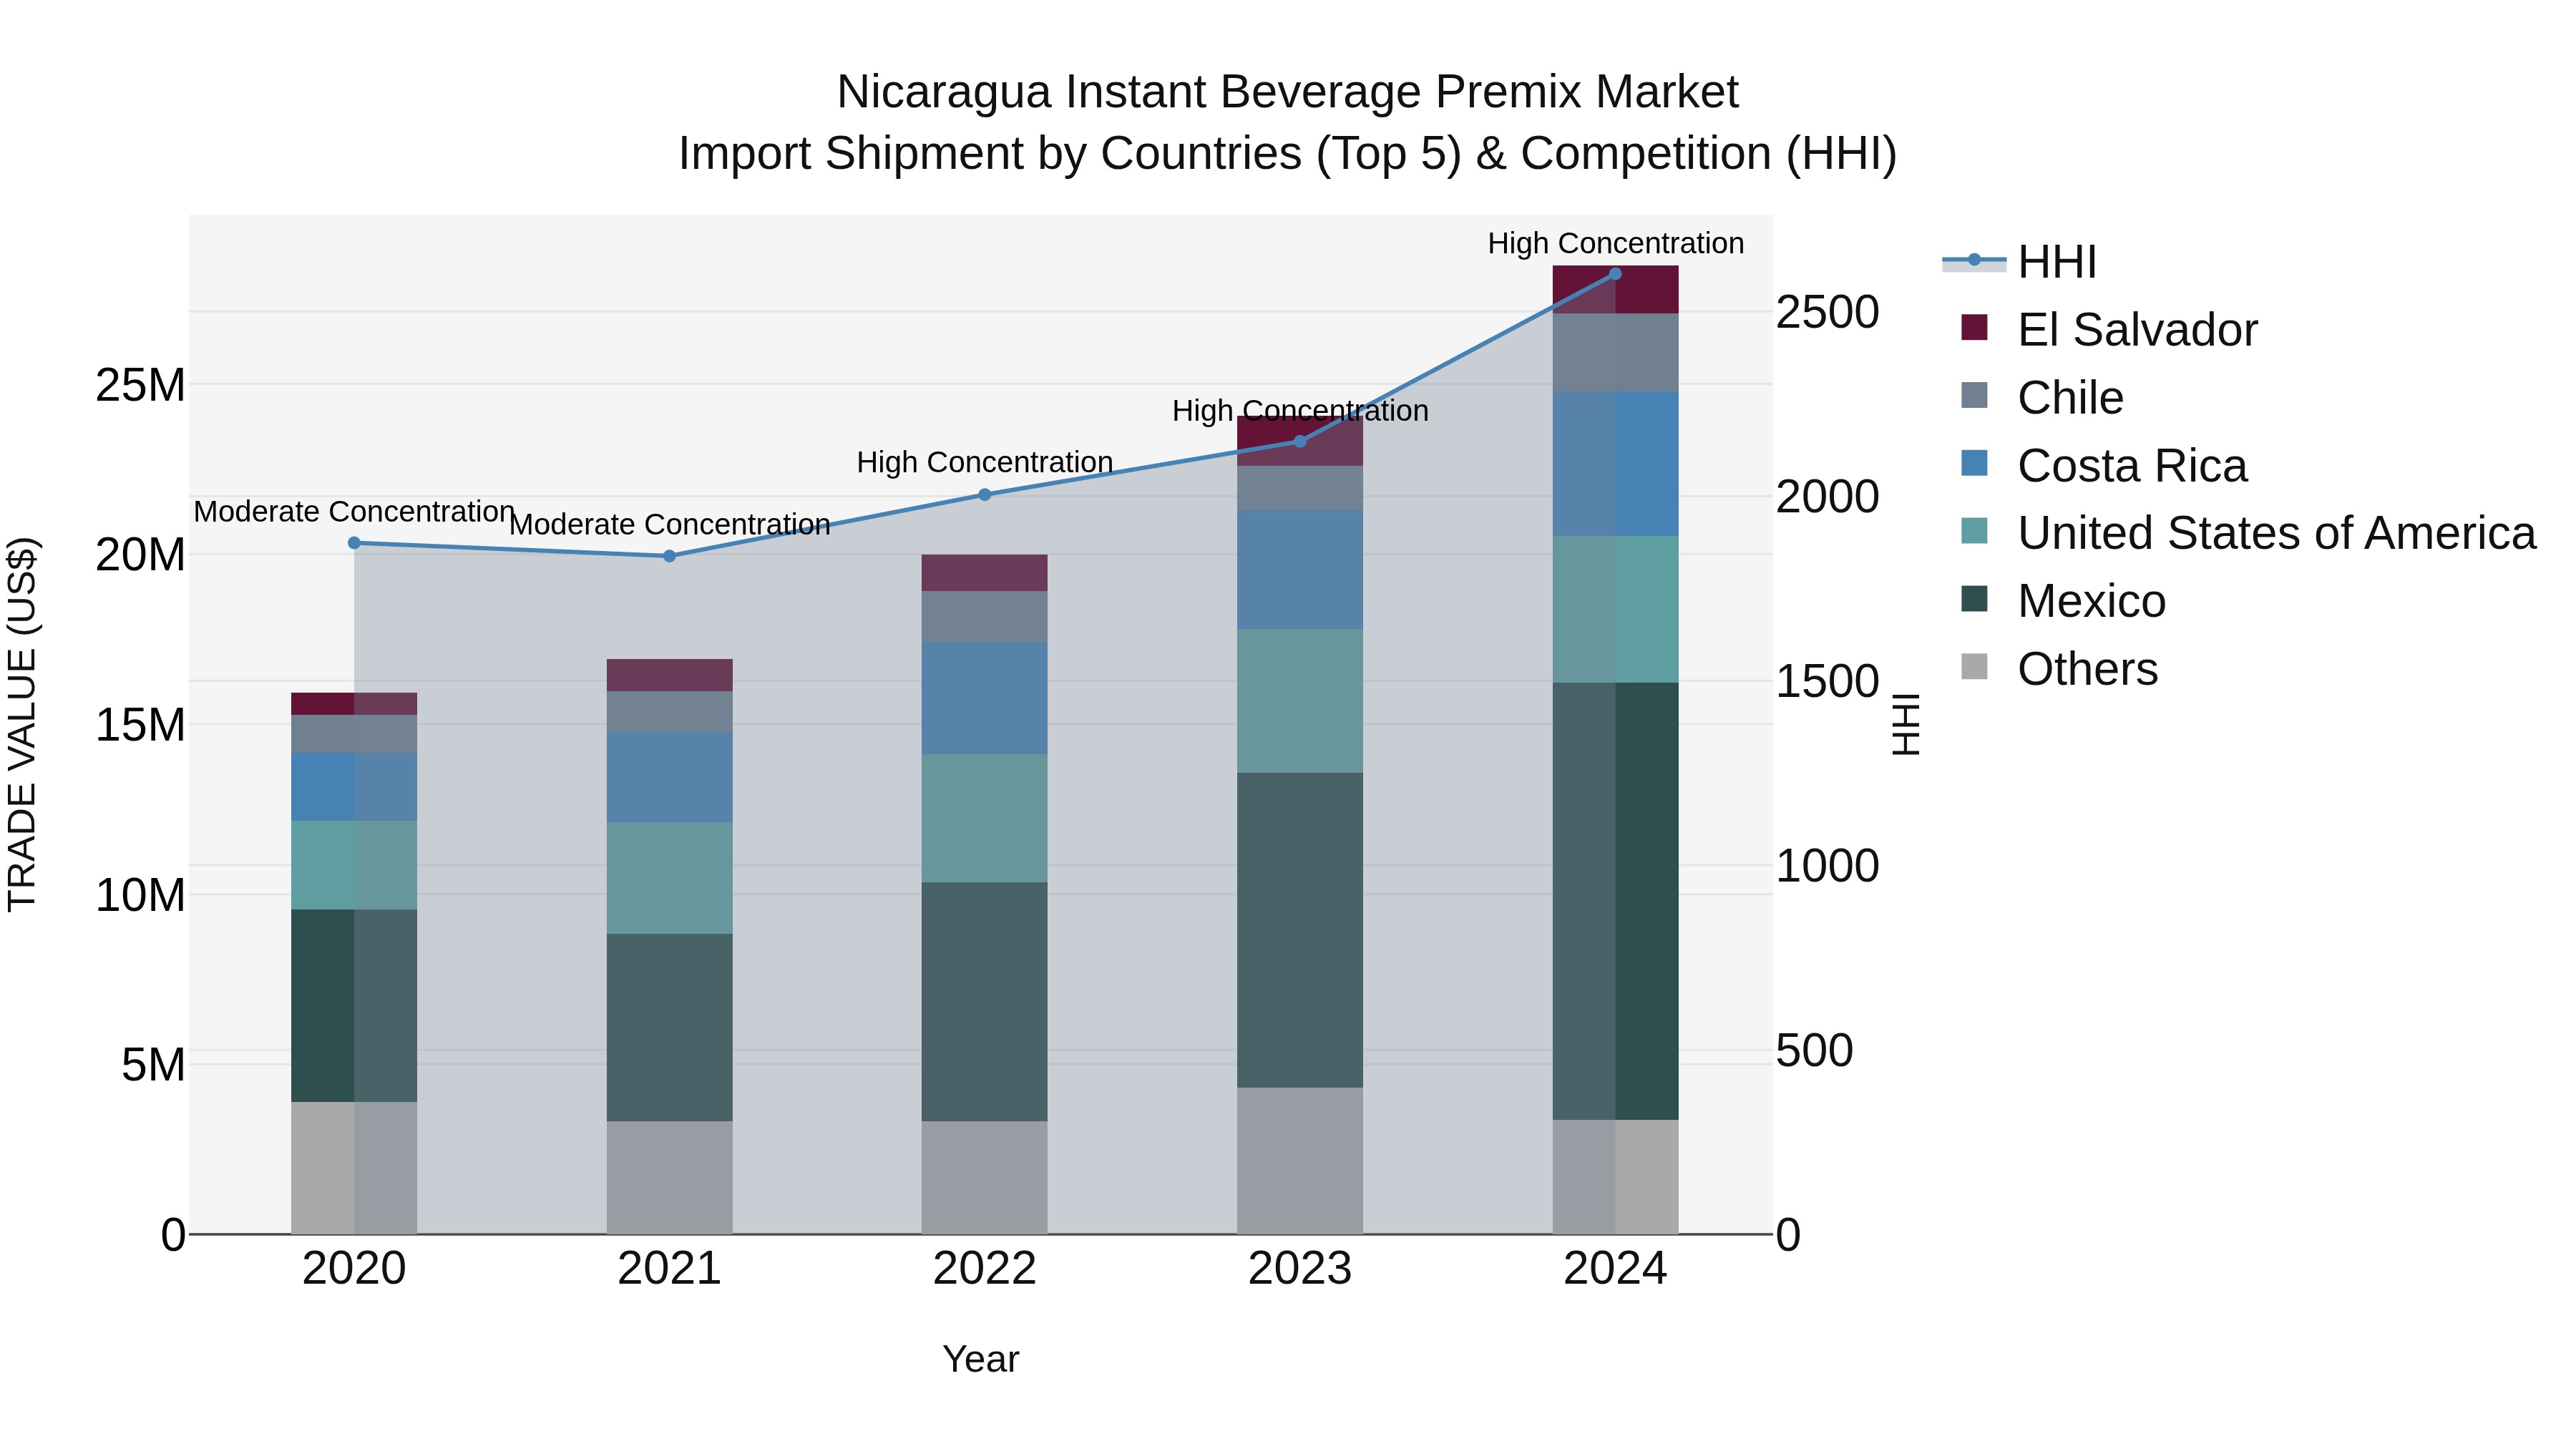Screen dimensions: 2576x1449
Task: Toggle the Others legend entry
Action: point(2059,669)
